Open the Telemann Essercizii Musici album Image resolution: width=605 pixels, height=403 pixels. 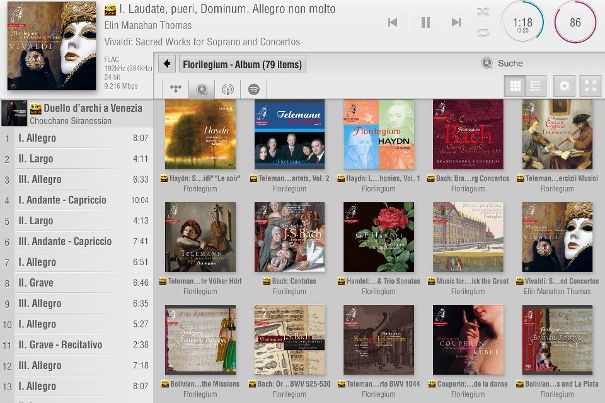(557, 134)
